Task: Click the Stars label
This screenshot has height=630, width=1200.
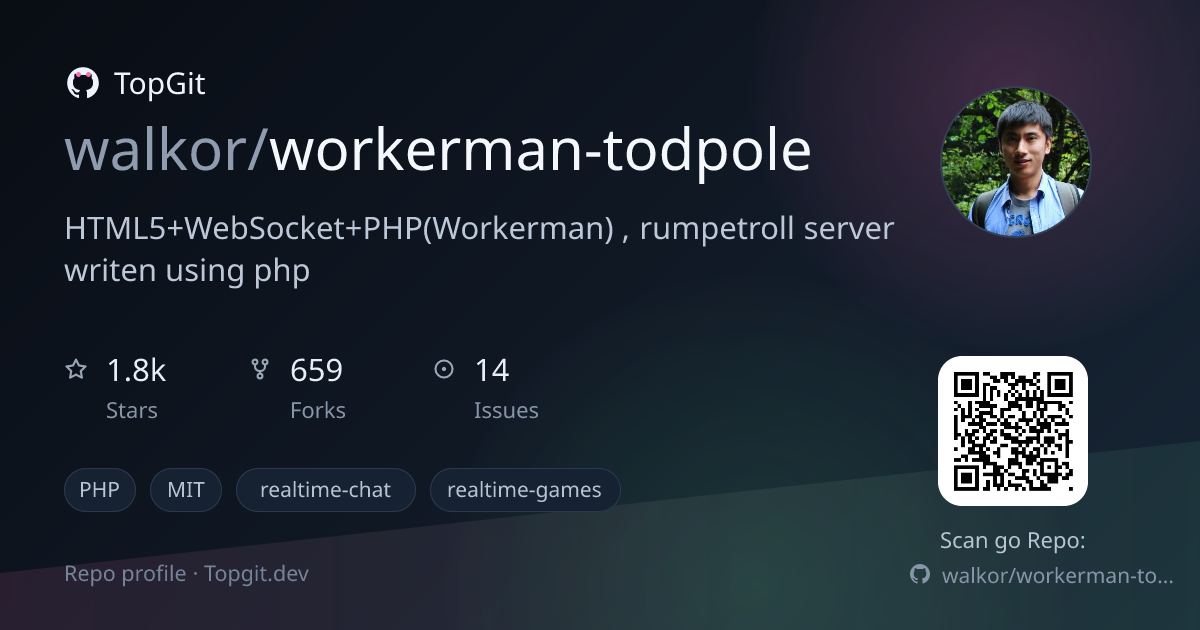Action: click(x=132, y=410)
